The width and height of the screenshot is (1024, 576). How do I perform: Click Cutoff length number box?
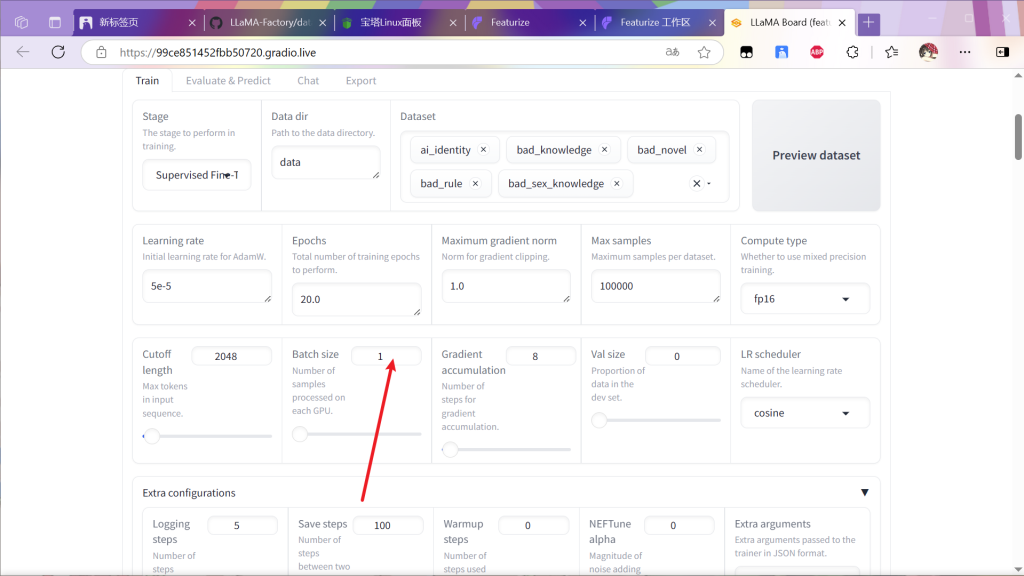[231, 356]
